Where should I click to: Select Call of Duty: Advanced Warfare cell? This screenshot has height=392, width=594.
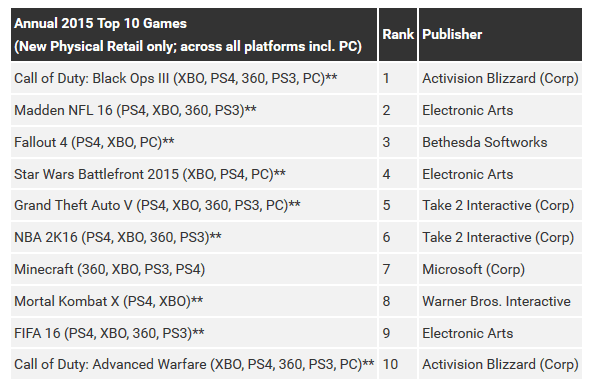click(194, 364)
